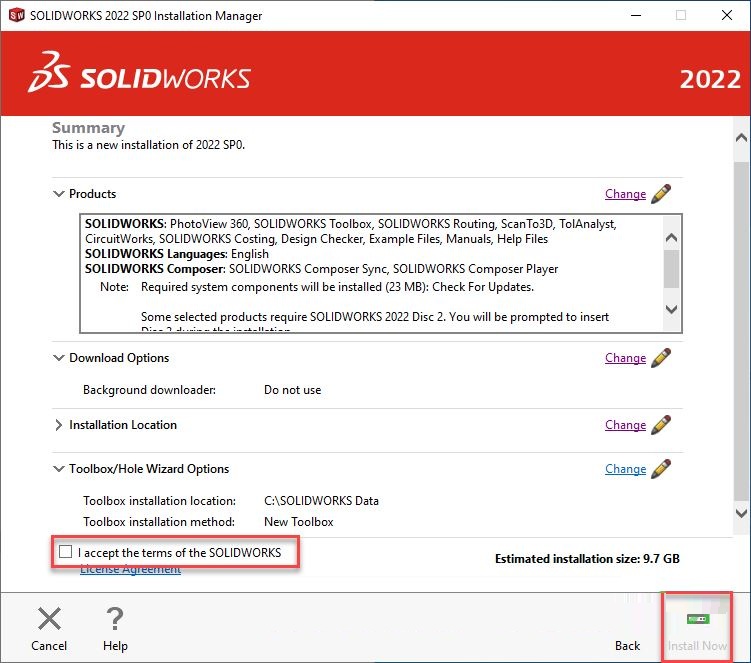Click the Change link for Installation Location
Screen dimensions: 751x663
click(626, 425)
